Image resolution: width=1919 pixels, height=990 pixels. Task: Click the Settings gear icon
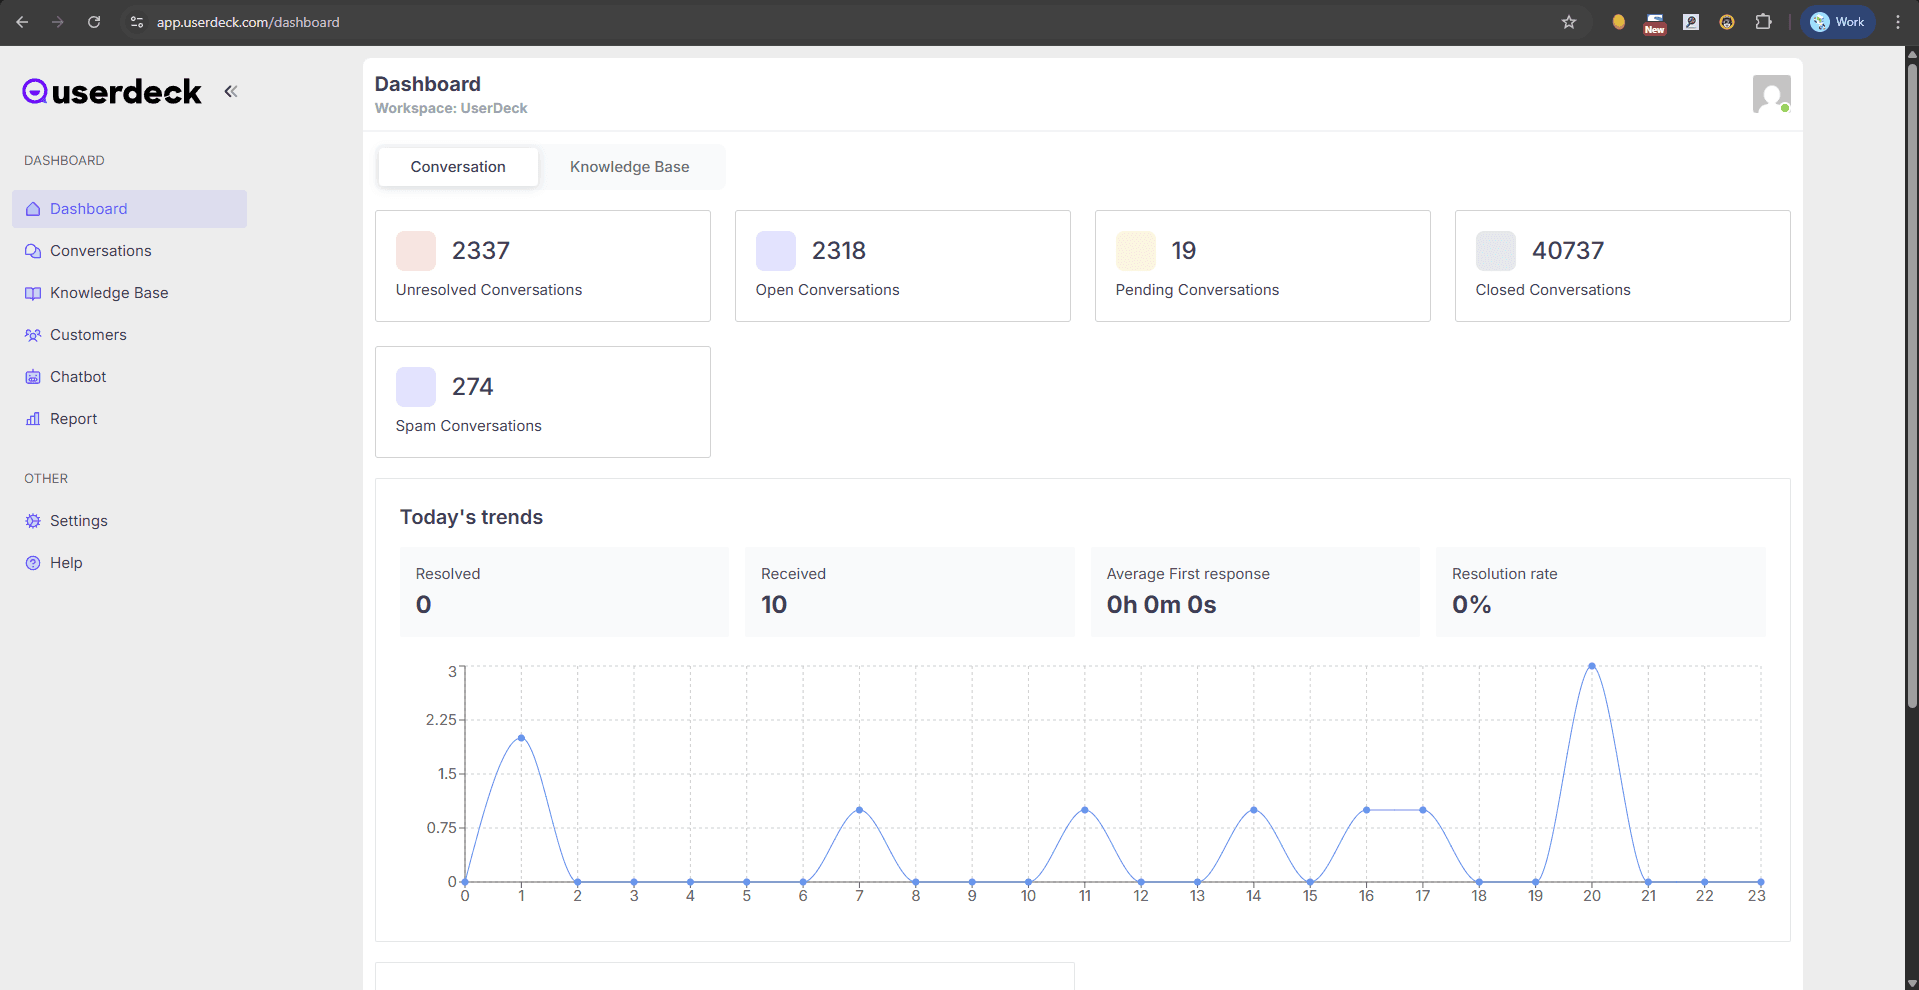(33, 521)
